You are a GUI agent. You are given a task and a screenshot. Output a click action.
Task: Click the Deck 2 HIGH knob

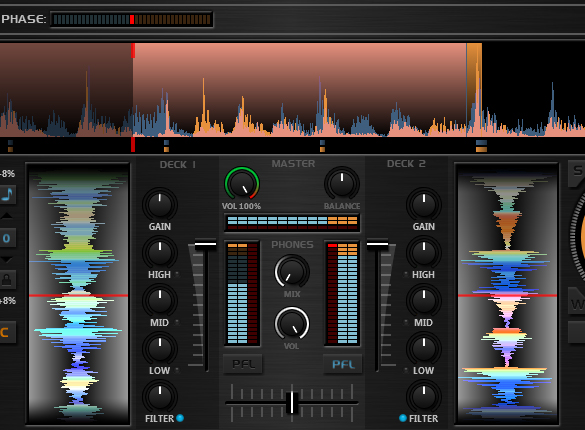423,253
